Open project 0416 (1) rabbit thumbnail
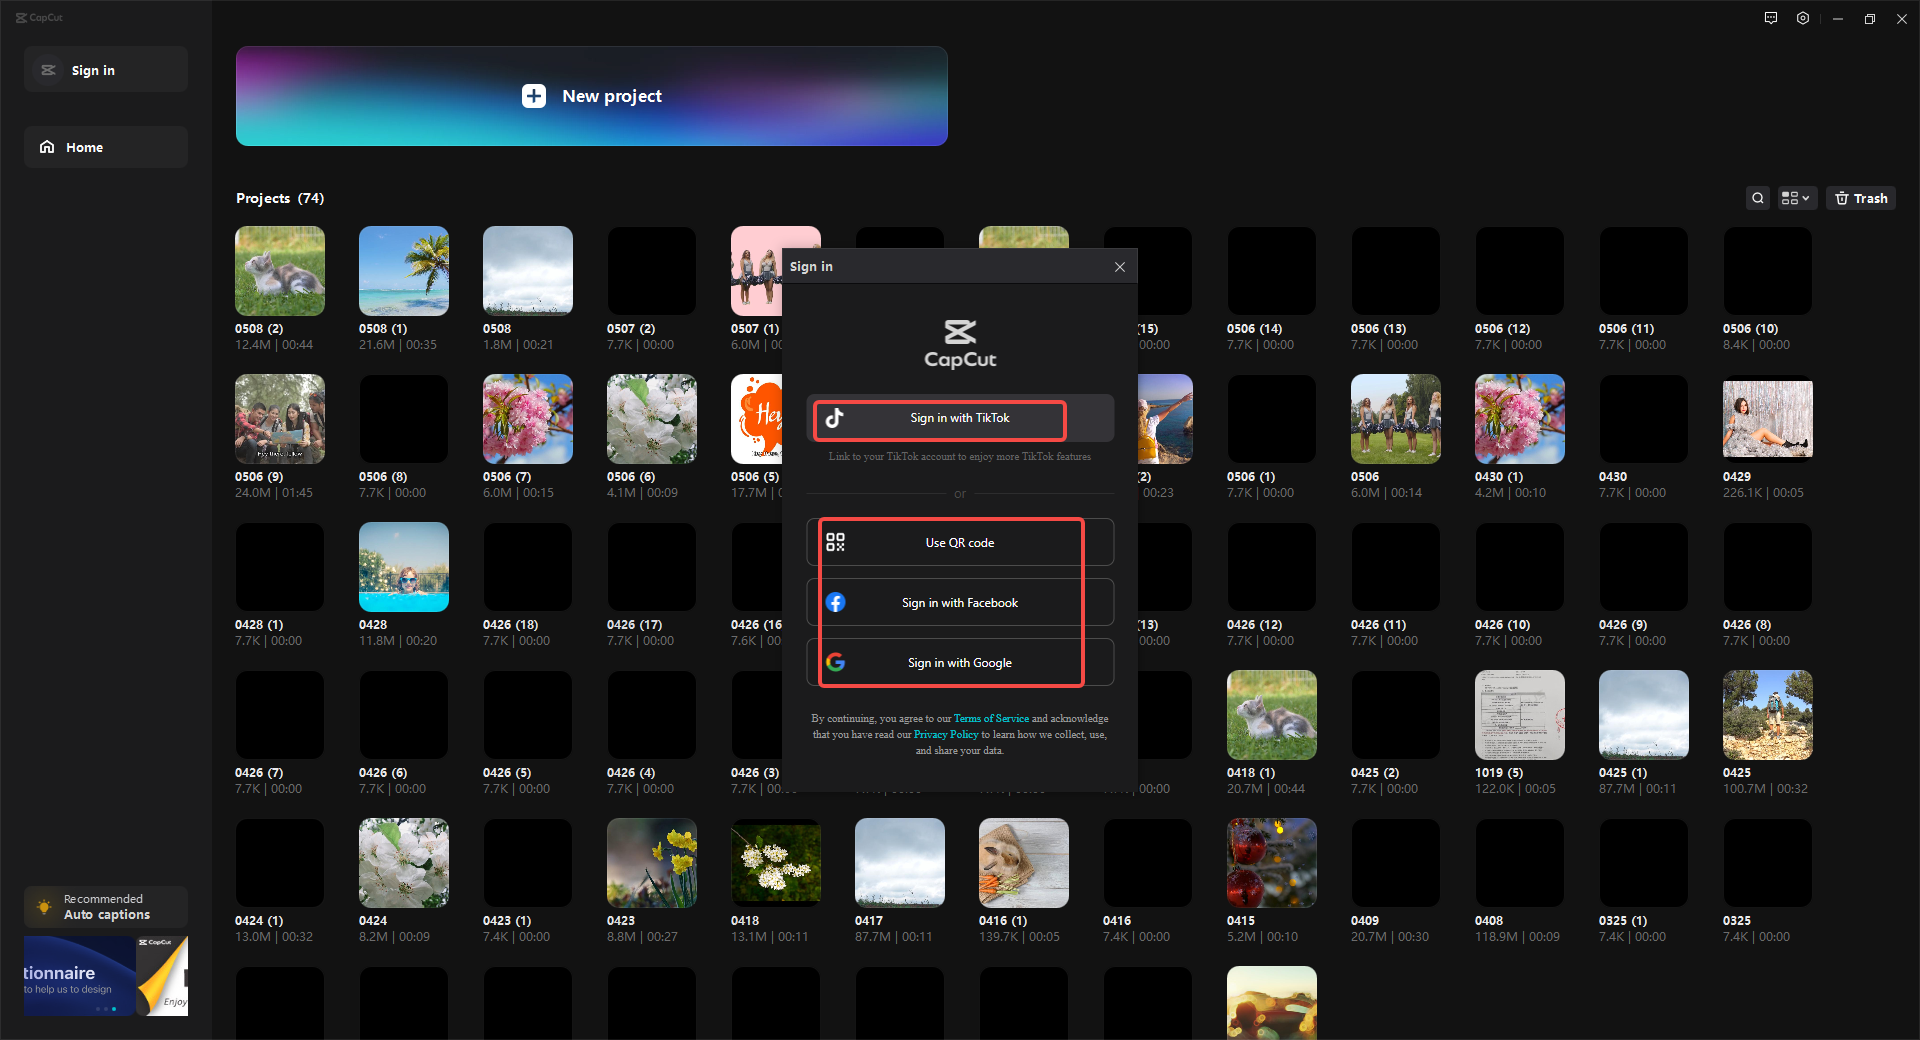The width and height of the screenshot is (1920, 1040). (1024, 863)
